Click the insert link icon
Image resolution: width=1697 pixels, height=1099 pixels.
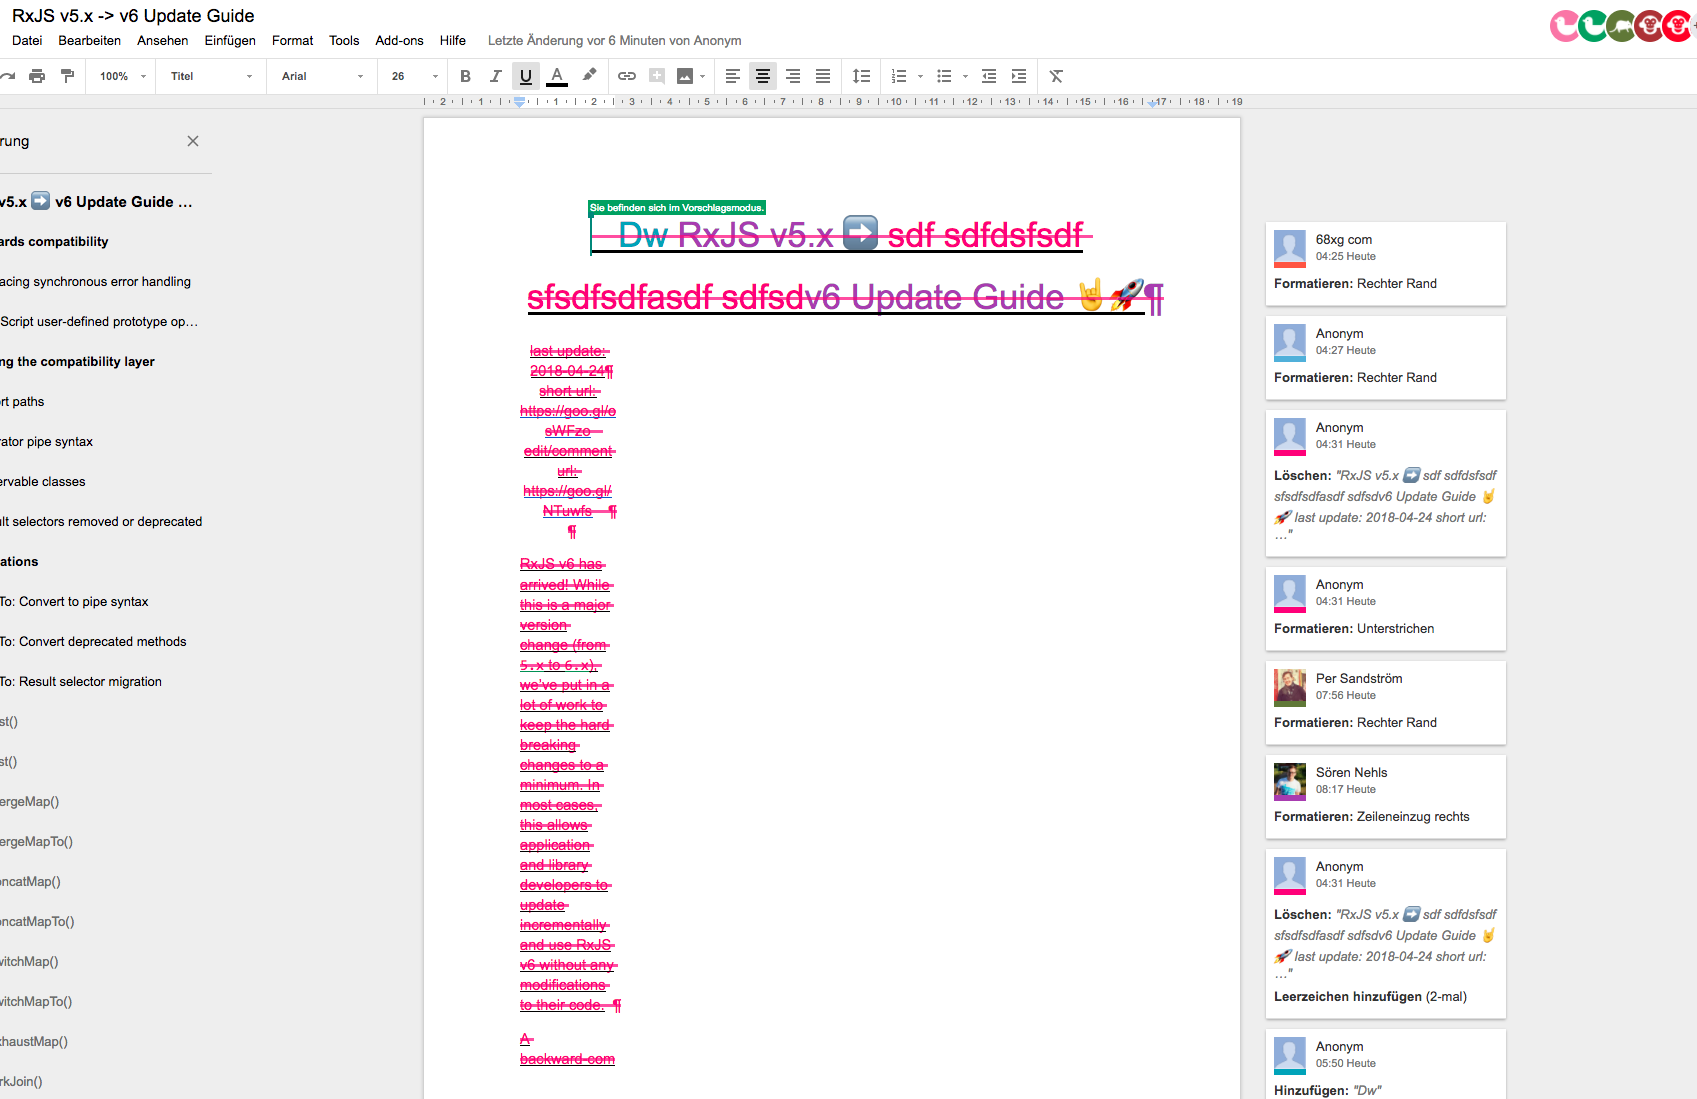click(x=627, y=76)
